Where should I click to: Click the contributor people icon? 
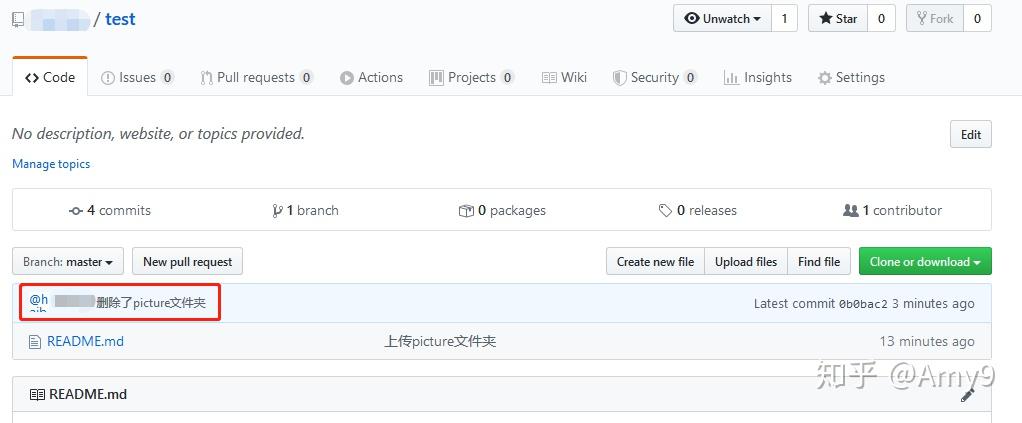tap(851, 211)
